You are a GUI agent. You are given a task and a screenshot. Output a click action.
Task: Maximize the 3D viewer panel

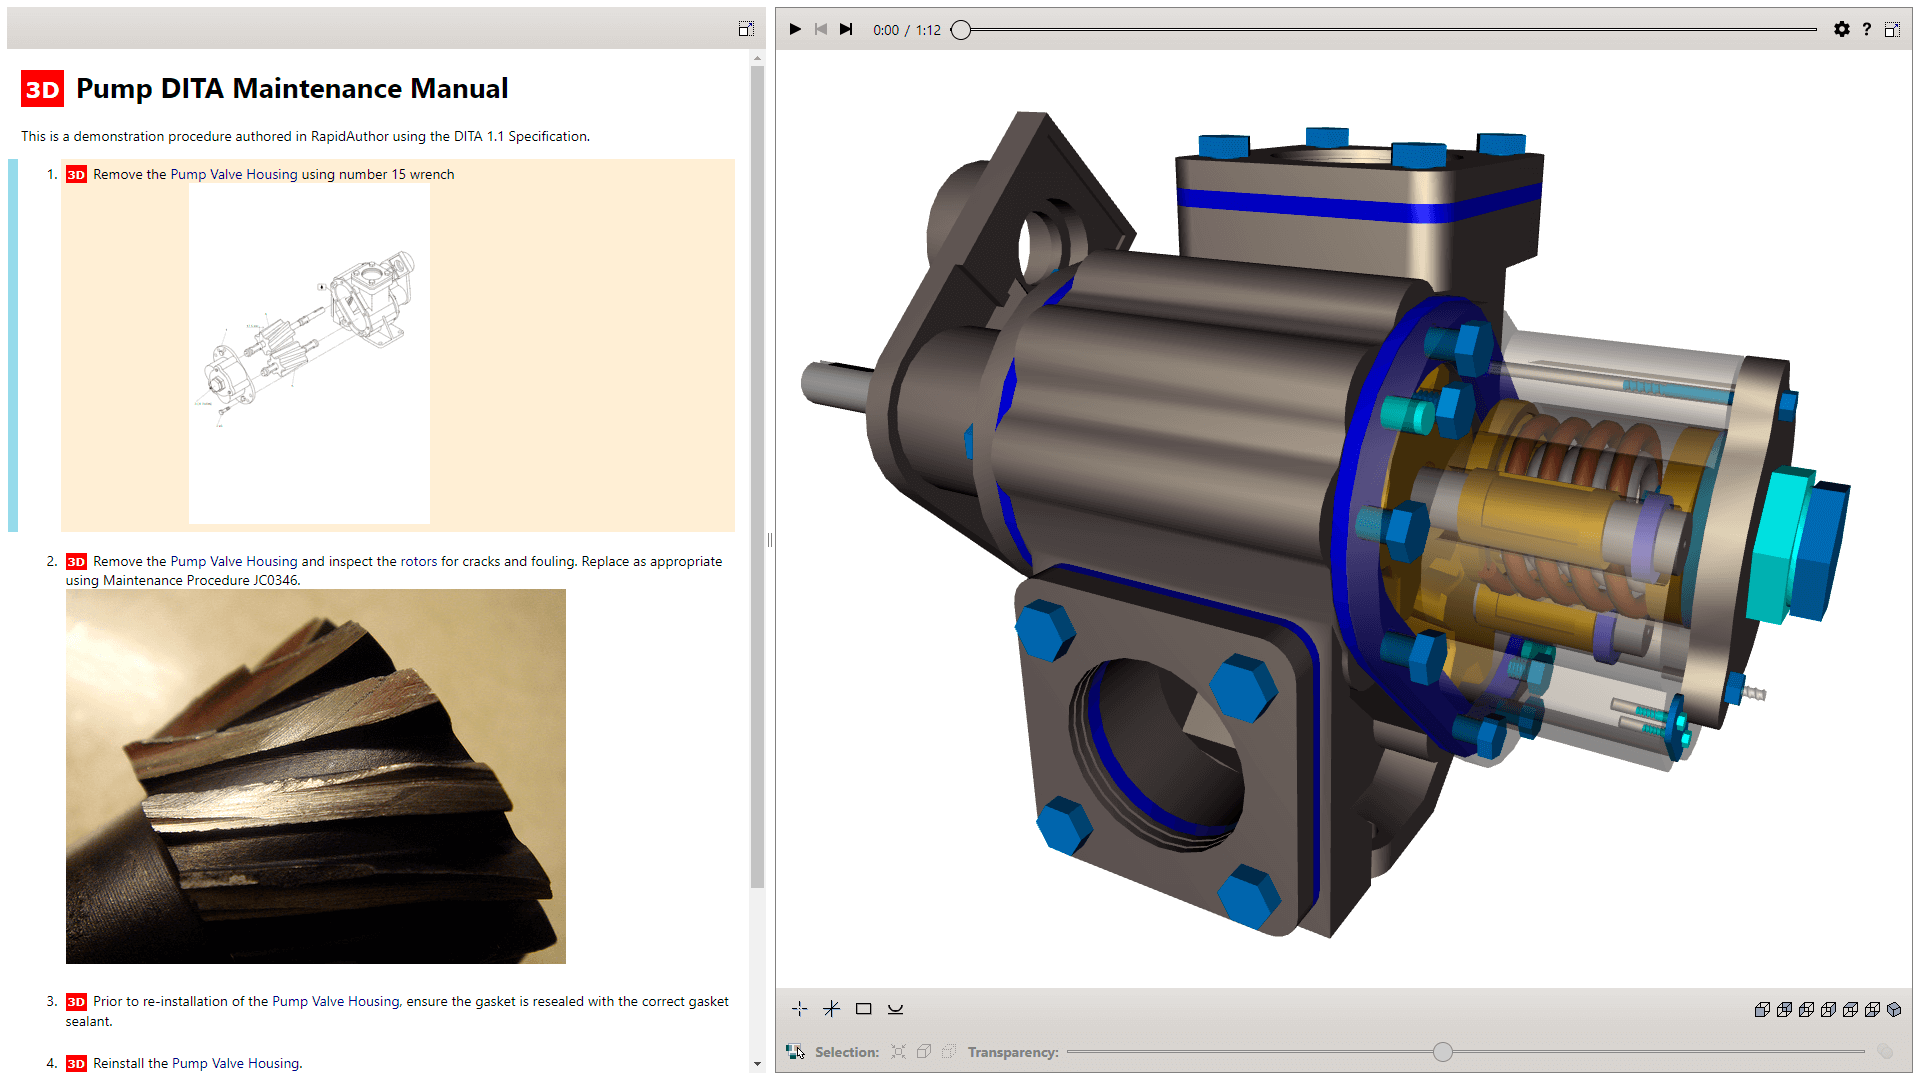(x=1892, y=29)
